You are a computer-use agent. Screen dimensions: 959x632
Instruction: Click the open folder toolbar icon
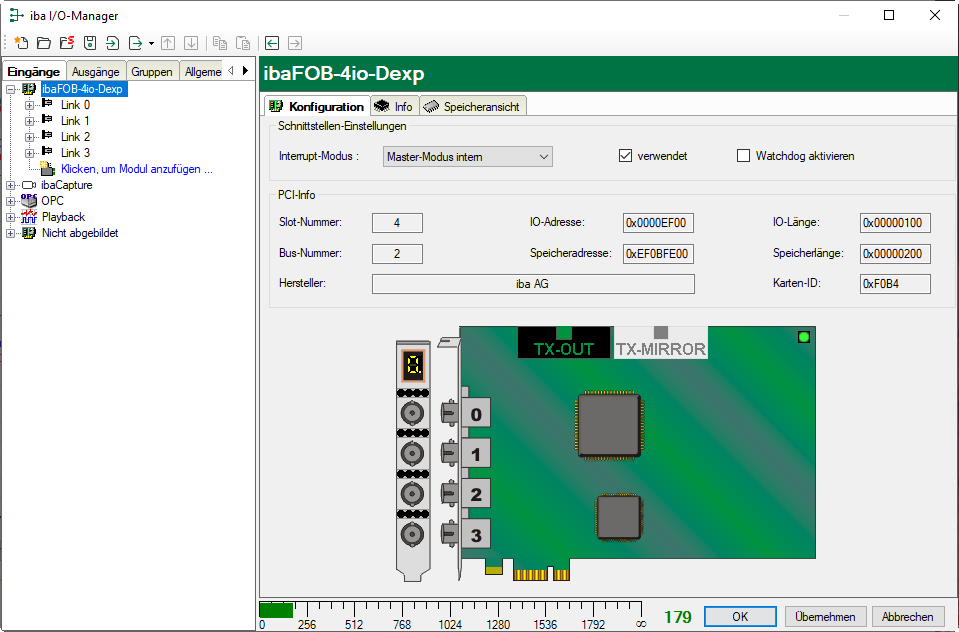(43, 43)
